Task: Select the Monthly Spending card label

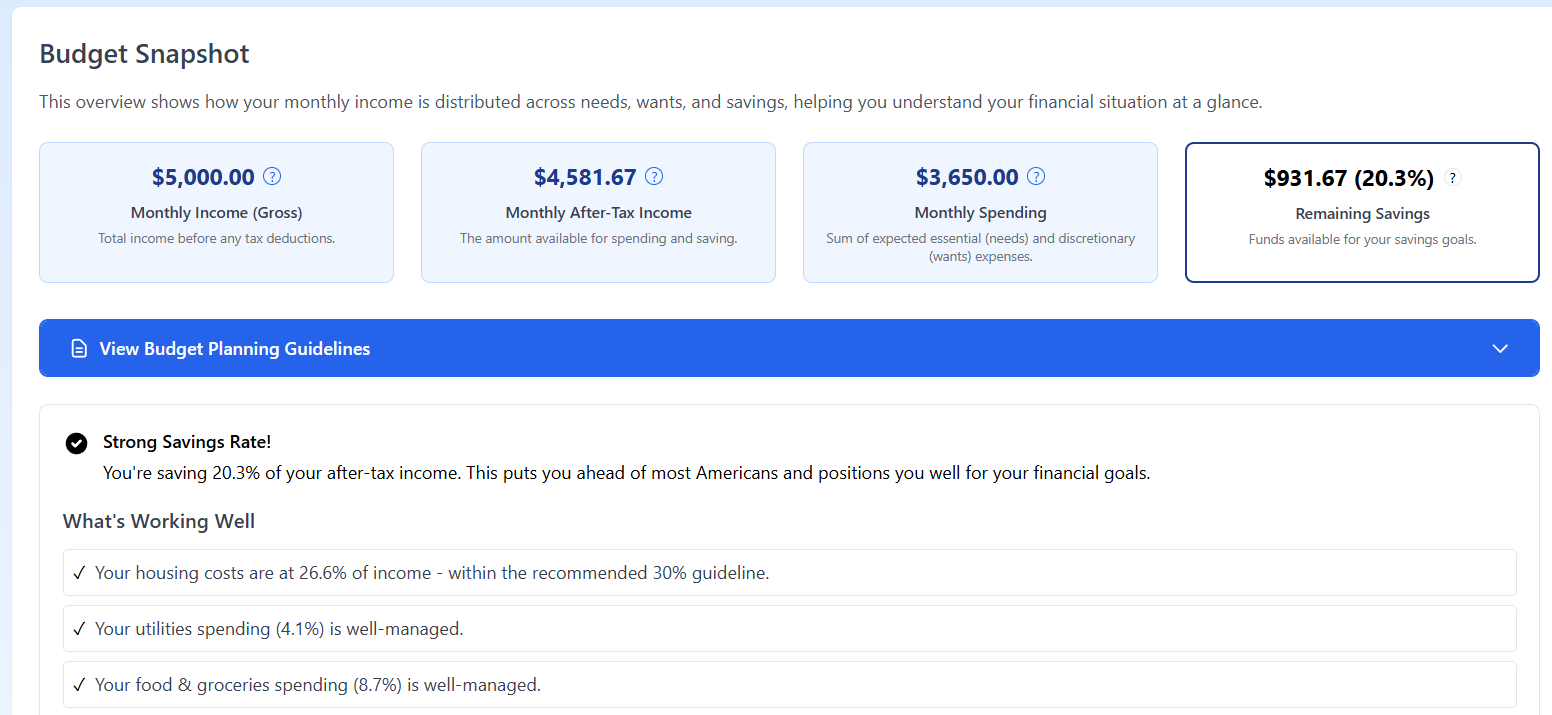Action: (x=980, y=213)
